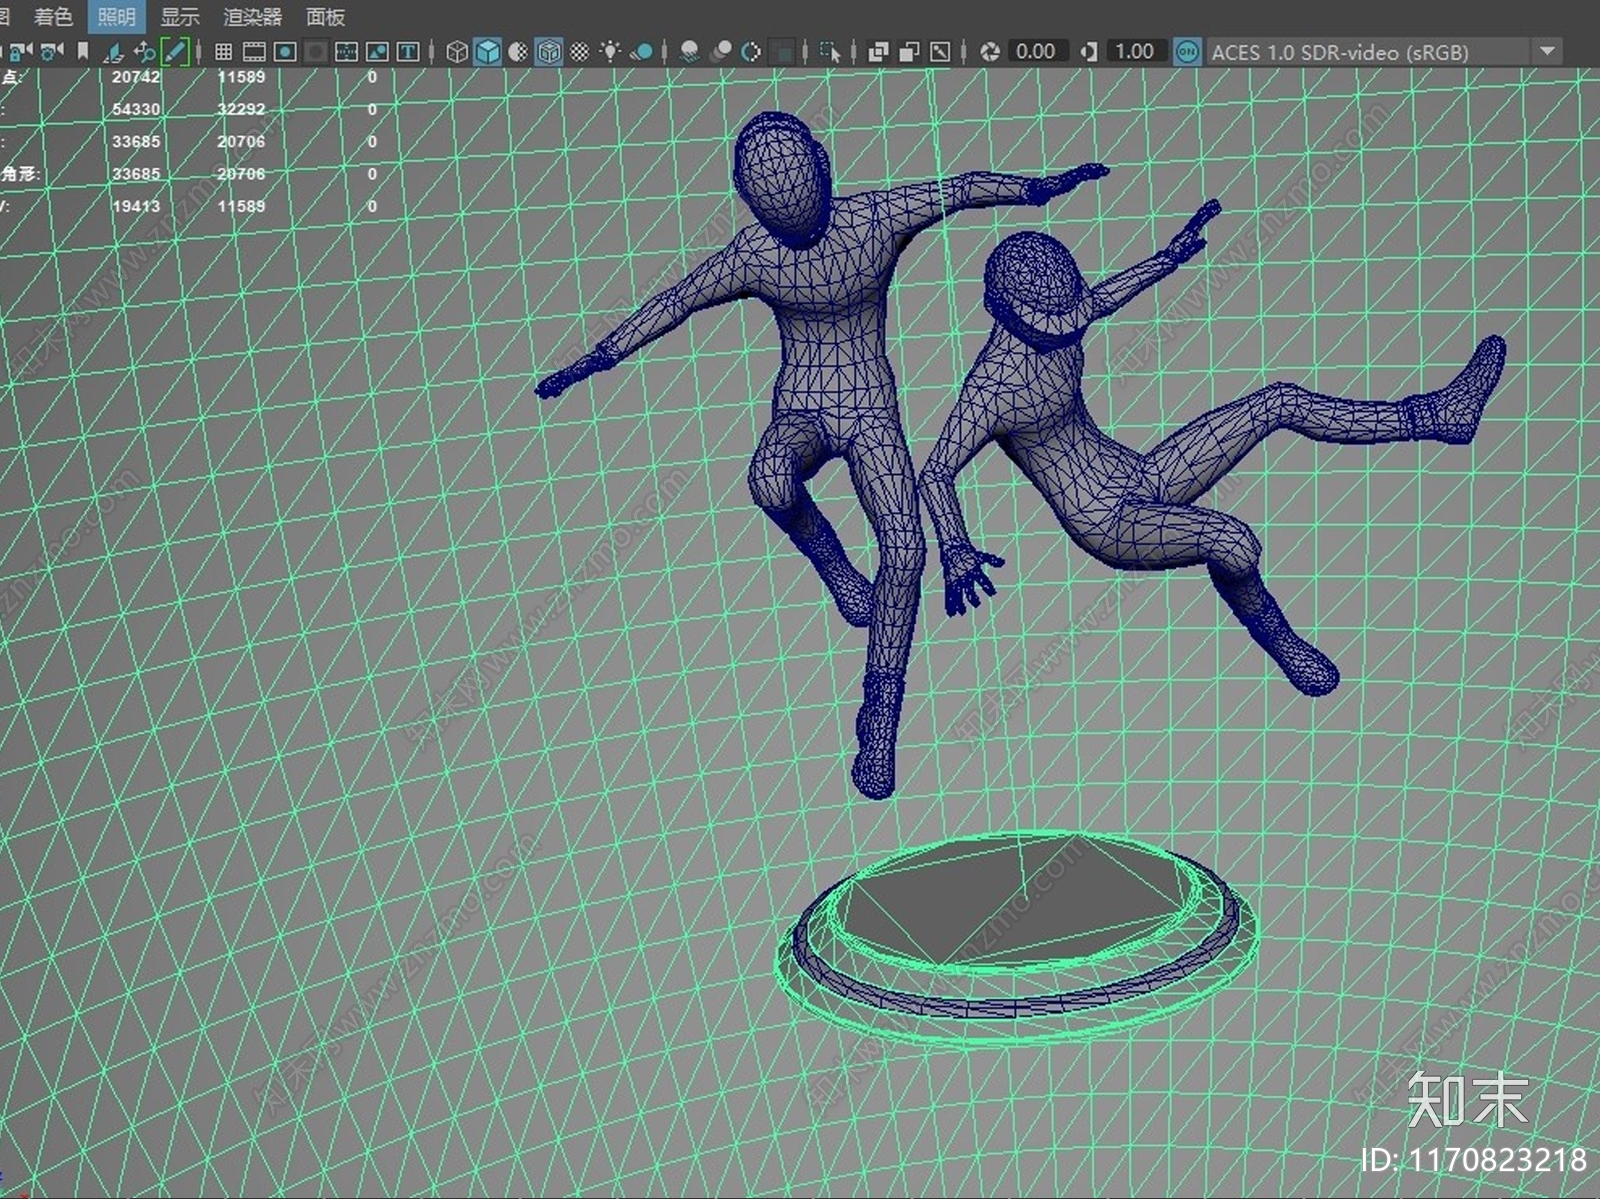Image resolution: width=1600 pixels, height=1199 pixels.
Task: Open Camera Attributes icon
Action: 52,51
